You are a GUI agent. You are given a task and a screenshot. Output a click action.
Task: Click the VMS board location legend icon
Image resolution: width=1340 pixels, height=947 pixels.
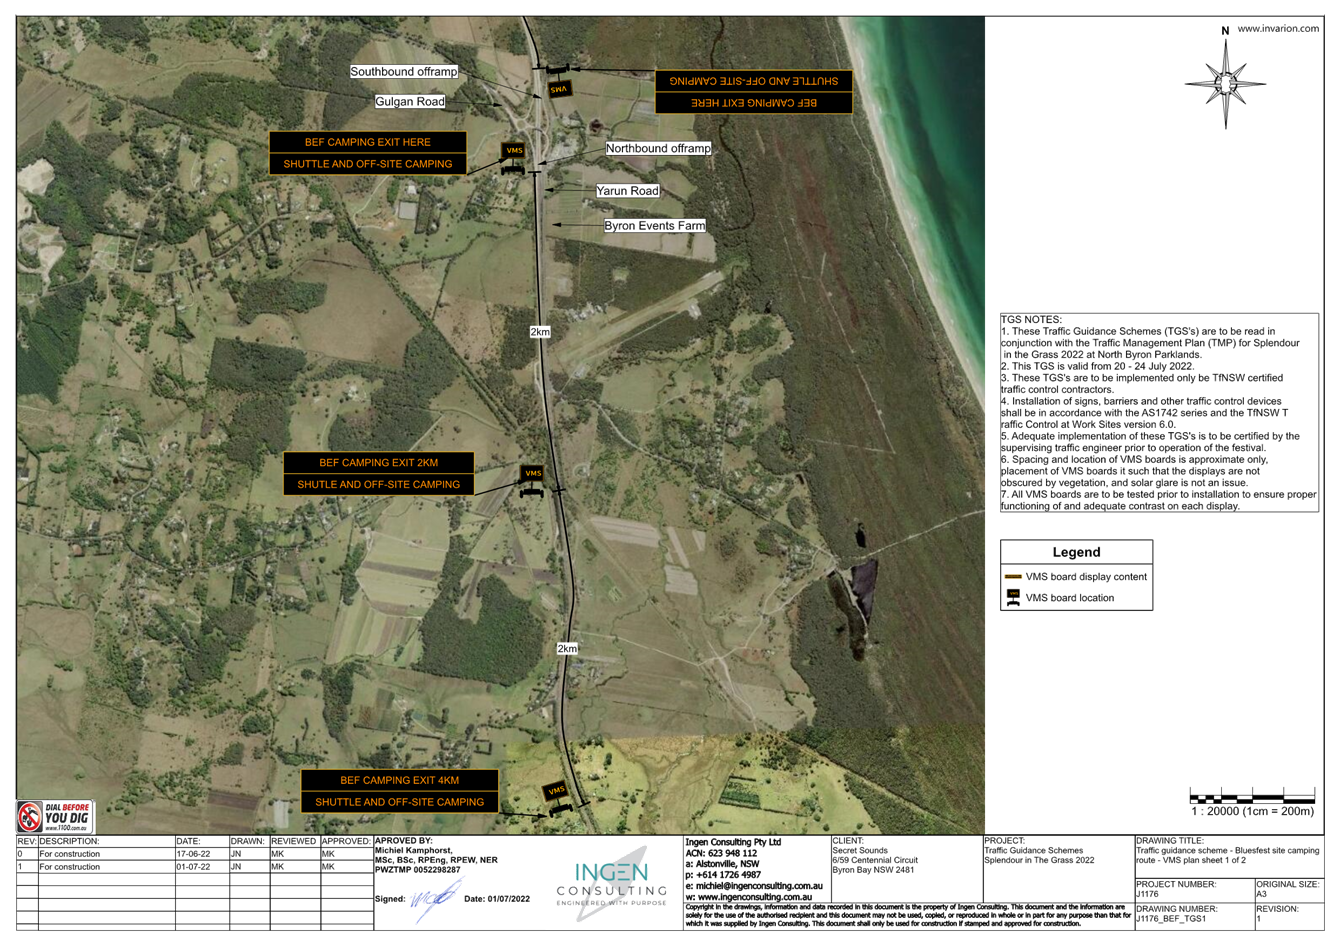[1013, 598]
